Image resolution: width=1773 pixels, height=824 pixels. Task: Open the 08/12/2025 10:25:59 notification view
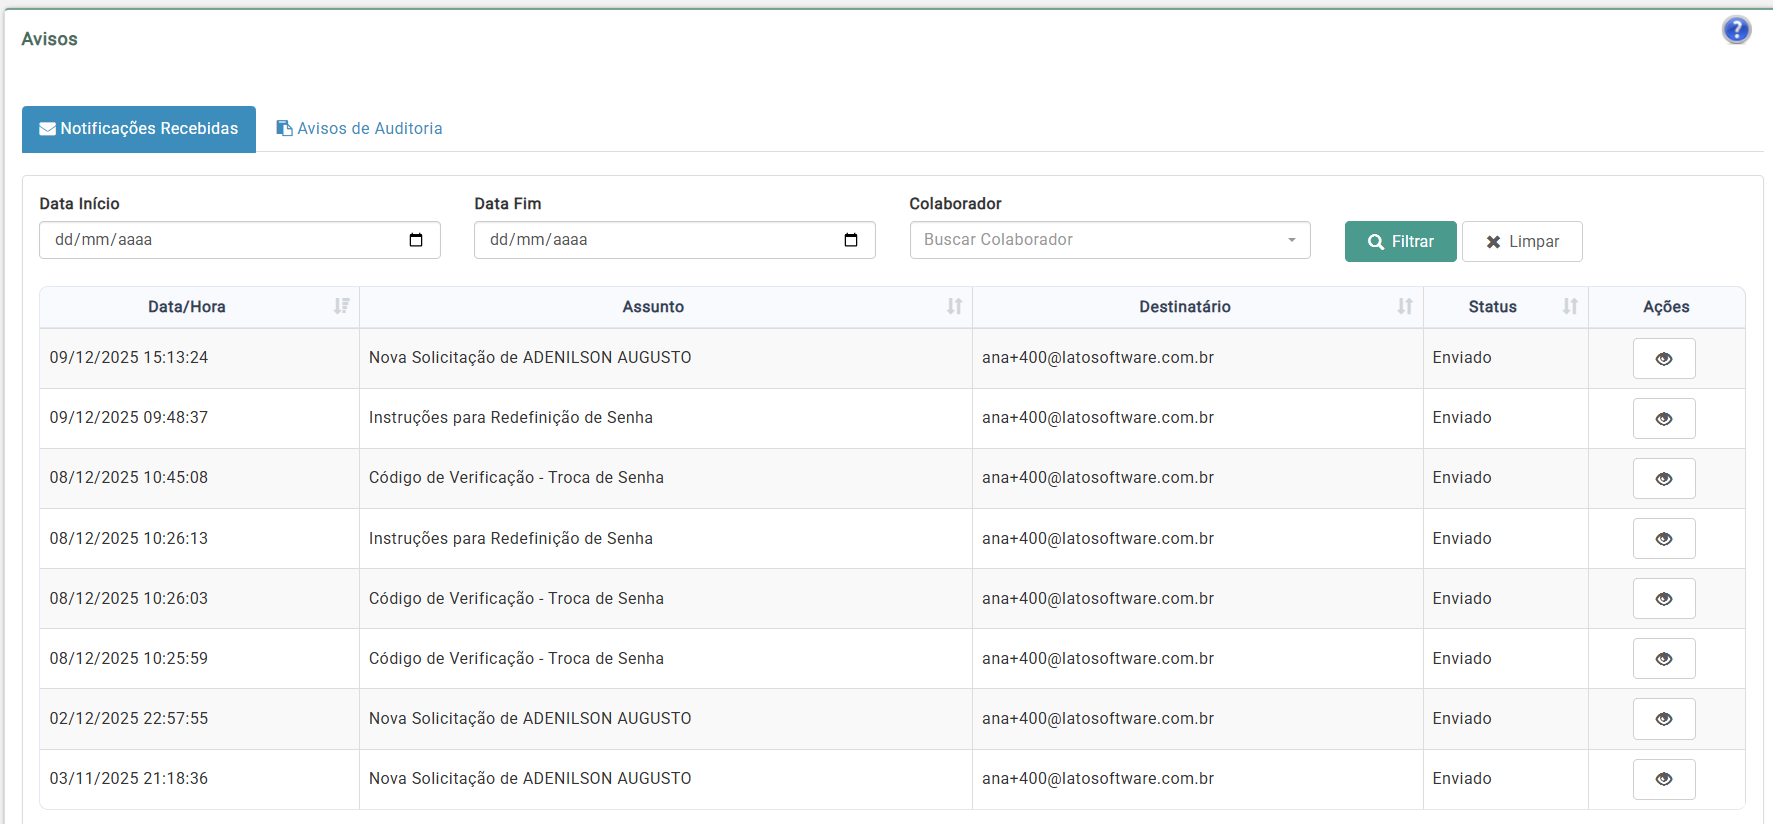coord(1663,659)
